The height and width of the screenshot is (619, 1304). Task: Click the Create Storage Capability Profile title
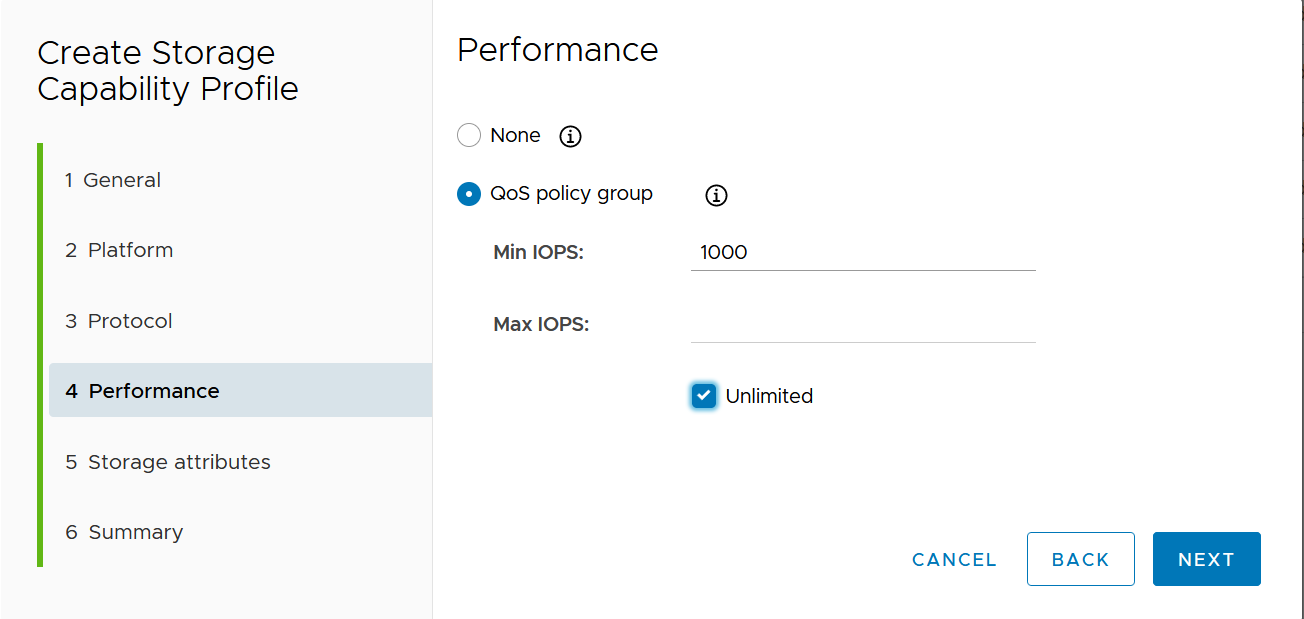(x=168, y=70)
